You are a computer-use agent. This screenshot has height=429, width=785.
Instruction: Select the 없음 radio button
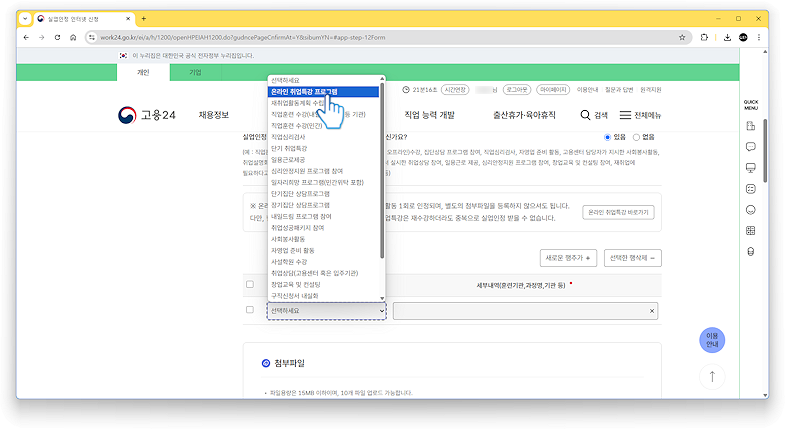pos(636,137)
